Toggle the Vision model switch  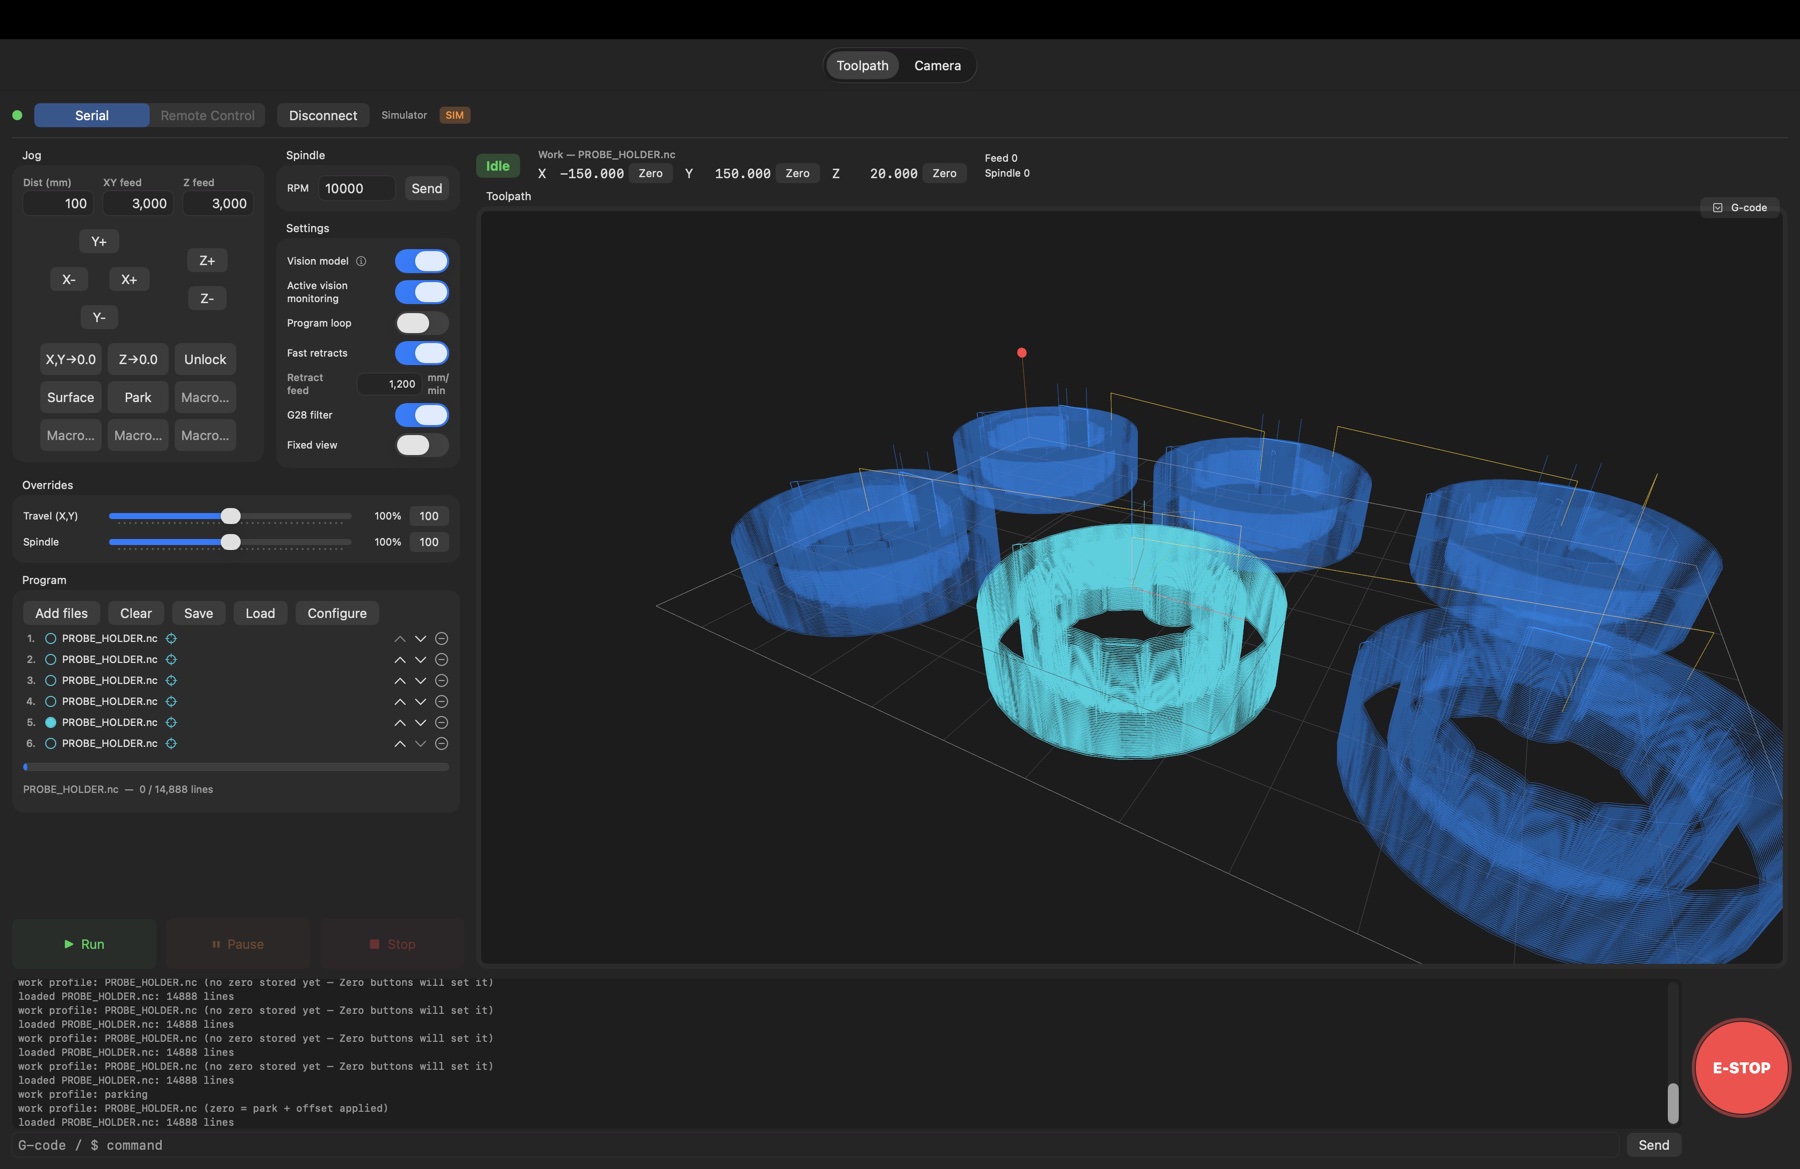[x=422, y=261]
